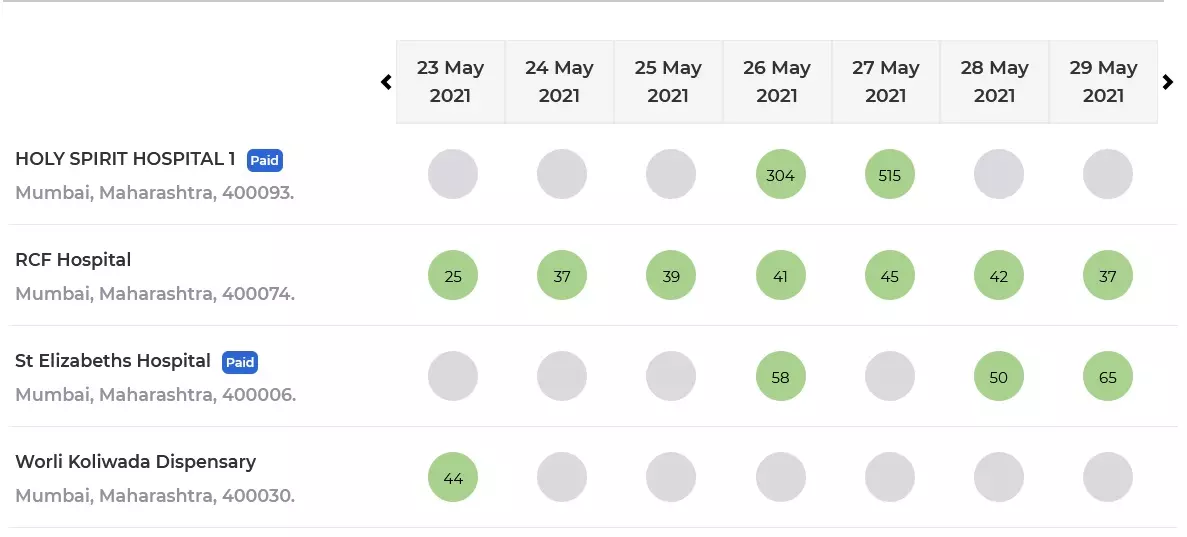Open the RCF Hospital center name
The image size is (1187, 537).
click(73, 260)
